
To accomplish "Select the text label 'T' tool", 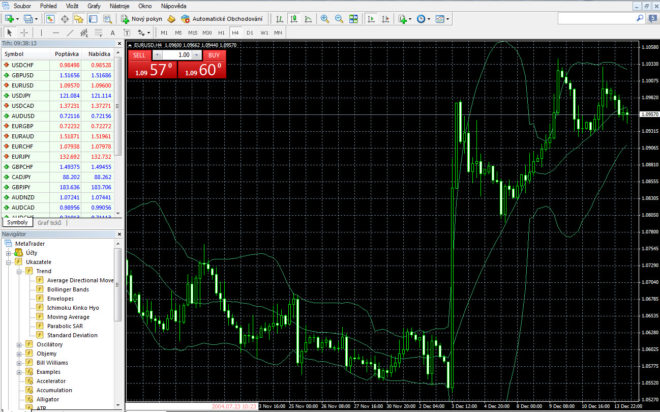I will 126,32.
